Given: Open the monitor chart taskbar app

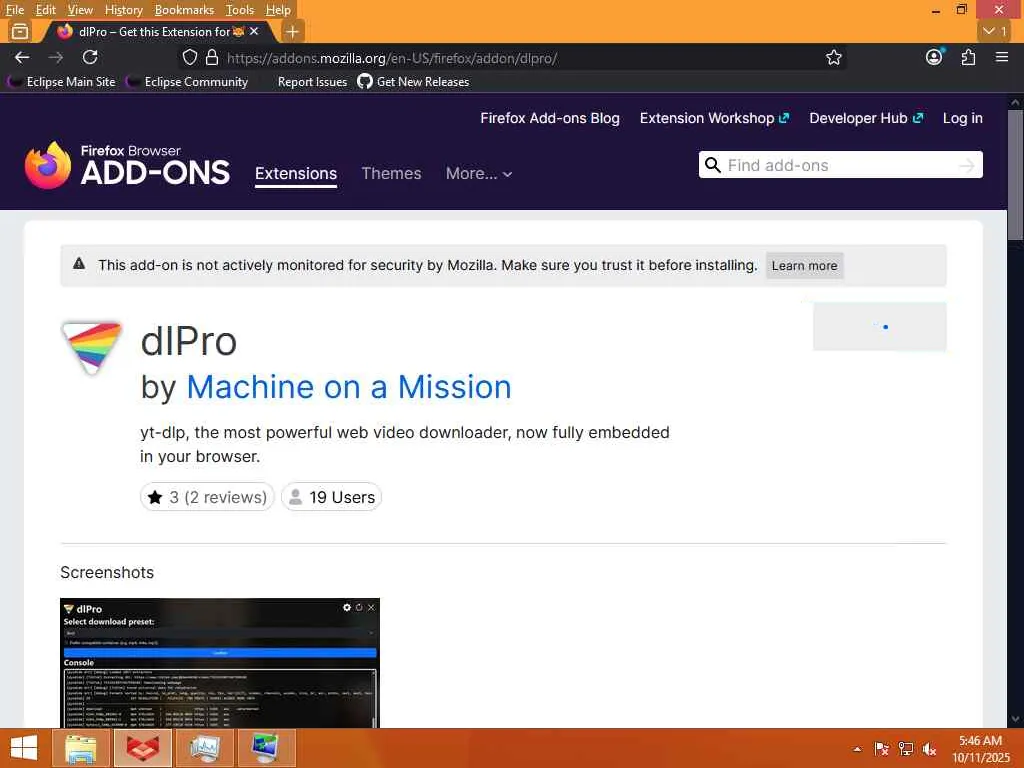Looking at the screenshot, I should point(204,748).
